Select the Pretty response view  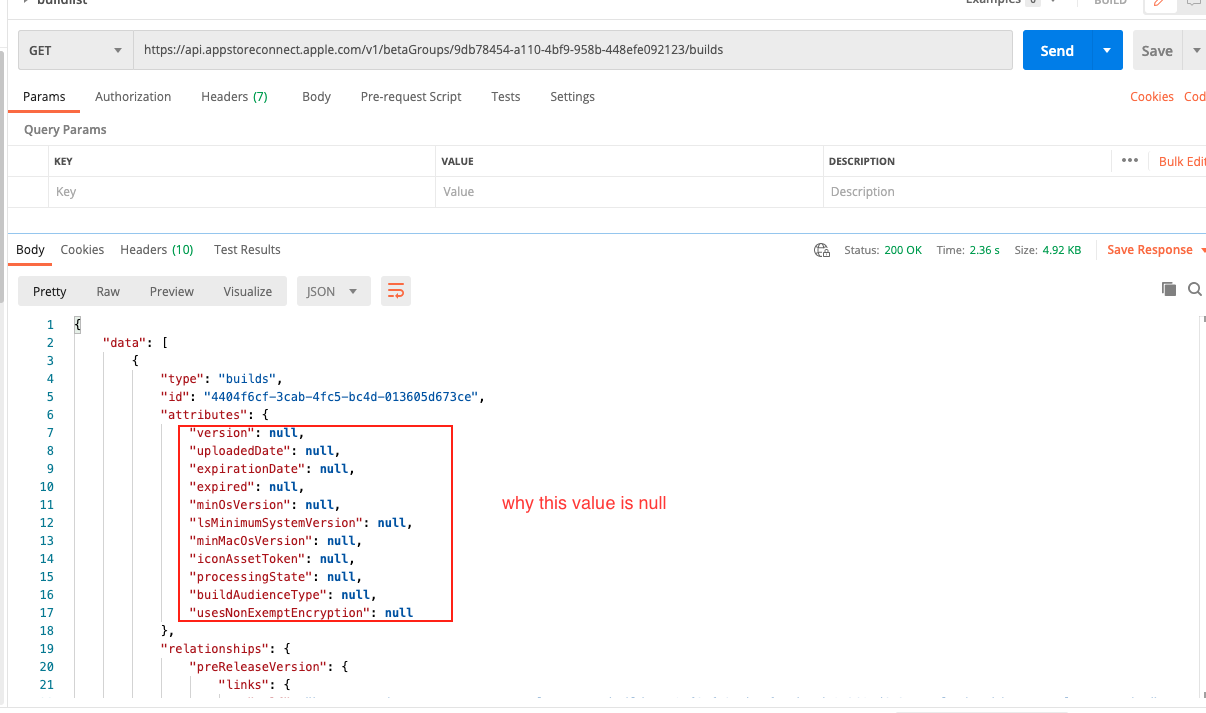click(x=49, y=291)
